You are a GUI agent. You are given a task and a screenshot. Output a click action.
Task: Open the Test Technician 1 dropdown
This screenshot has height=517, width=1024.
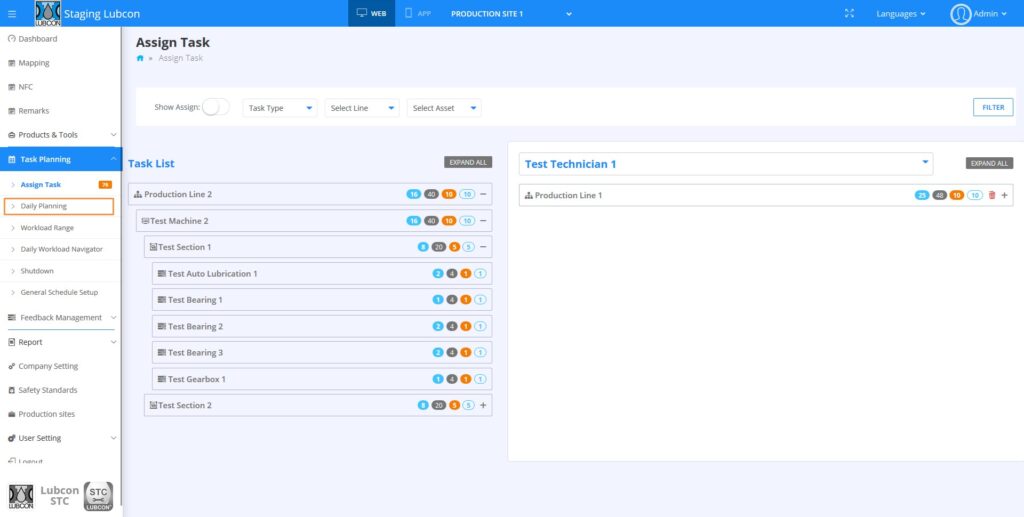(x=726, y=164)
